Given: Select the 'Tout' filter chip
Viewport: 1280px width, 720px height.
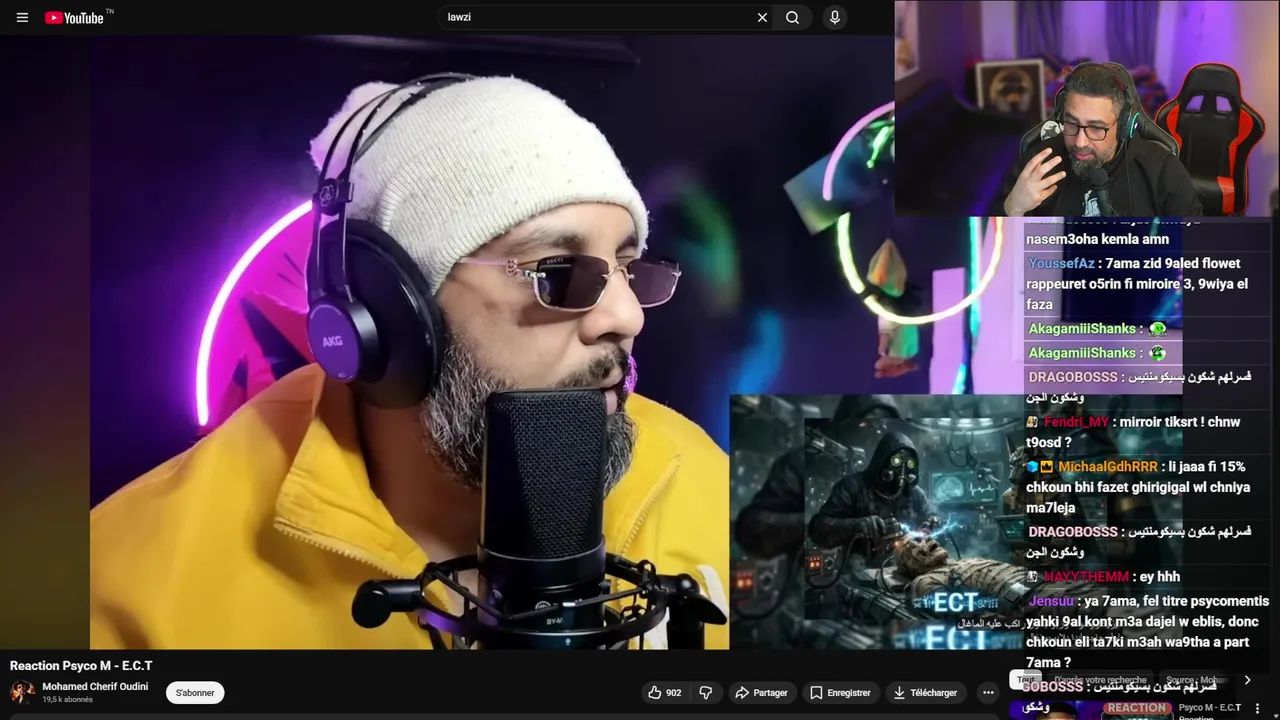Looking at the screenshot, I should click(1026, 680).
